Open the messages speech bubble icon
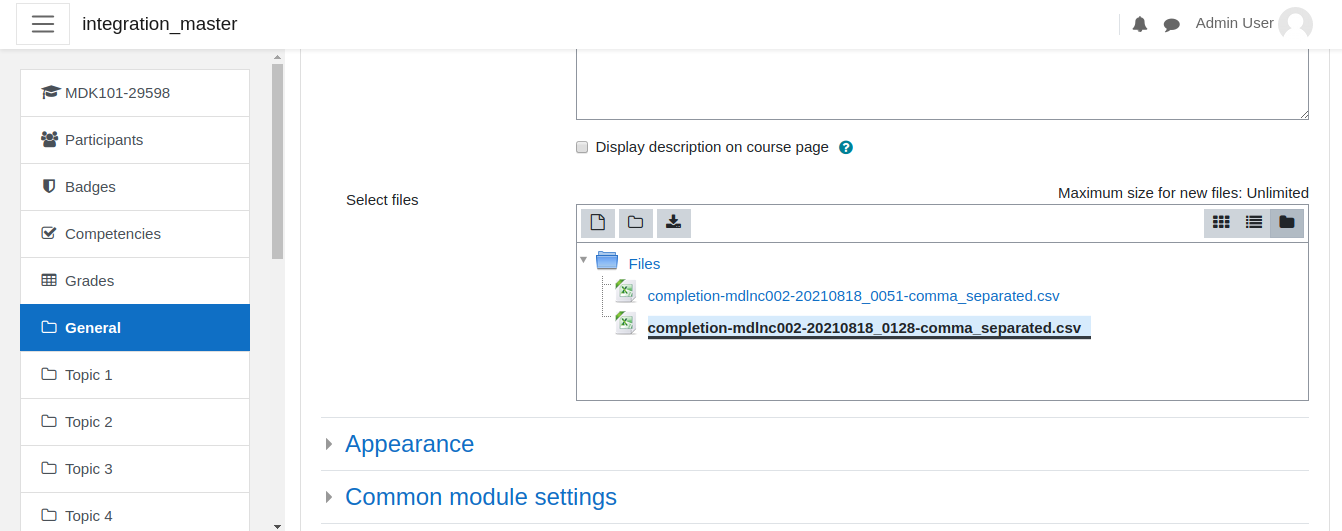 (x=1172, y=24)
